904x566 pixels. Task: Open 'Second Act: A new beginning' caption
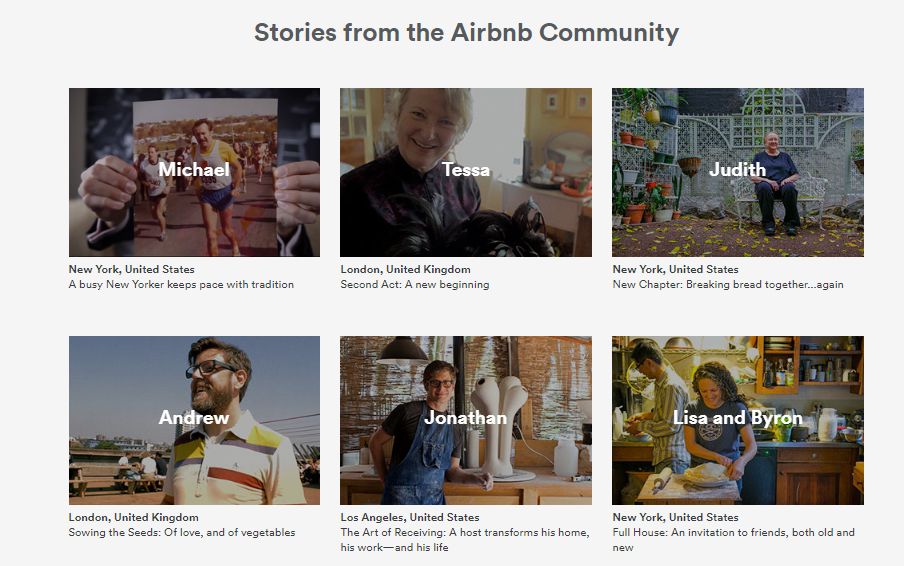[415, 284]
